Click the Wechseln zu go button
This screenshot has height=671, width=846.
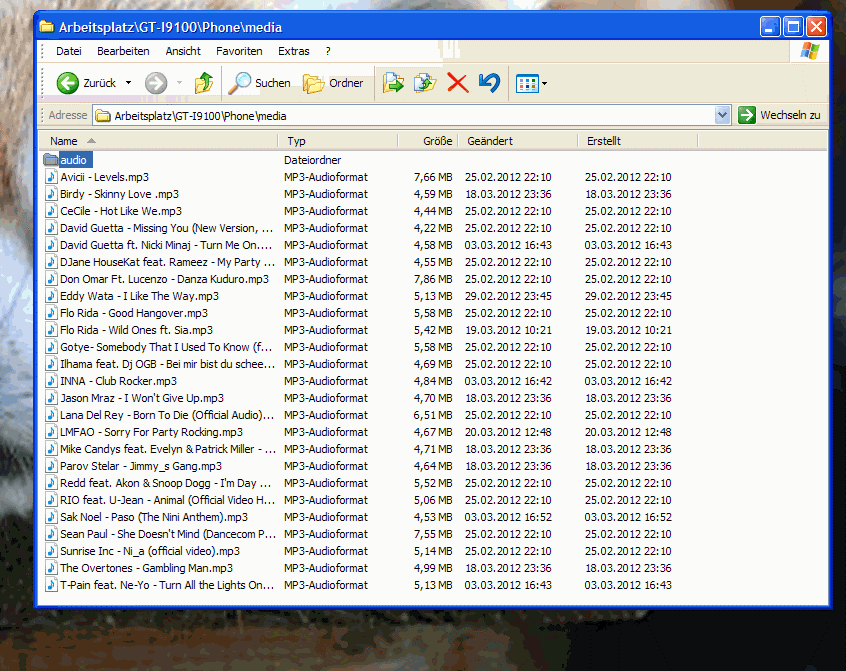(x=779, y=115)
